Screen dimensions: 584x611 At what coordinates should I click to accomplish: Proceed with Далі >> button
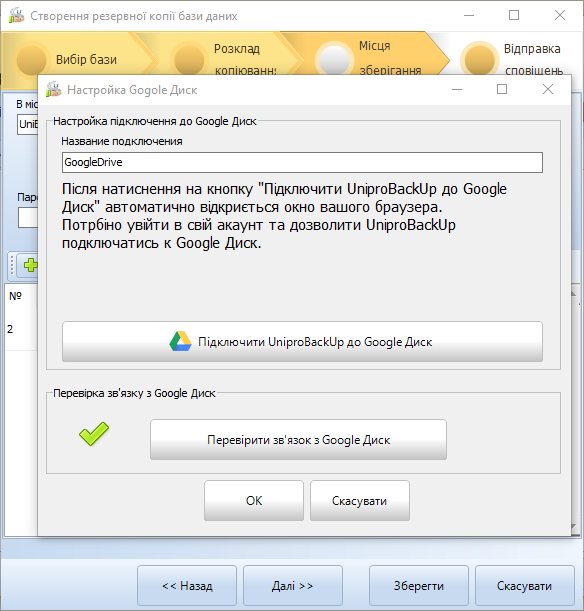293,586
